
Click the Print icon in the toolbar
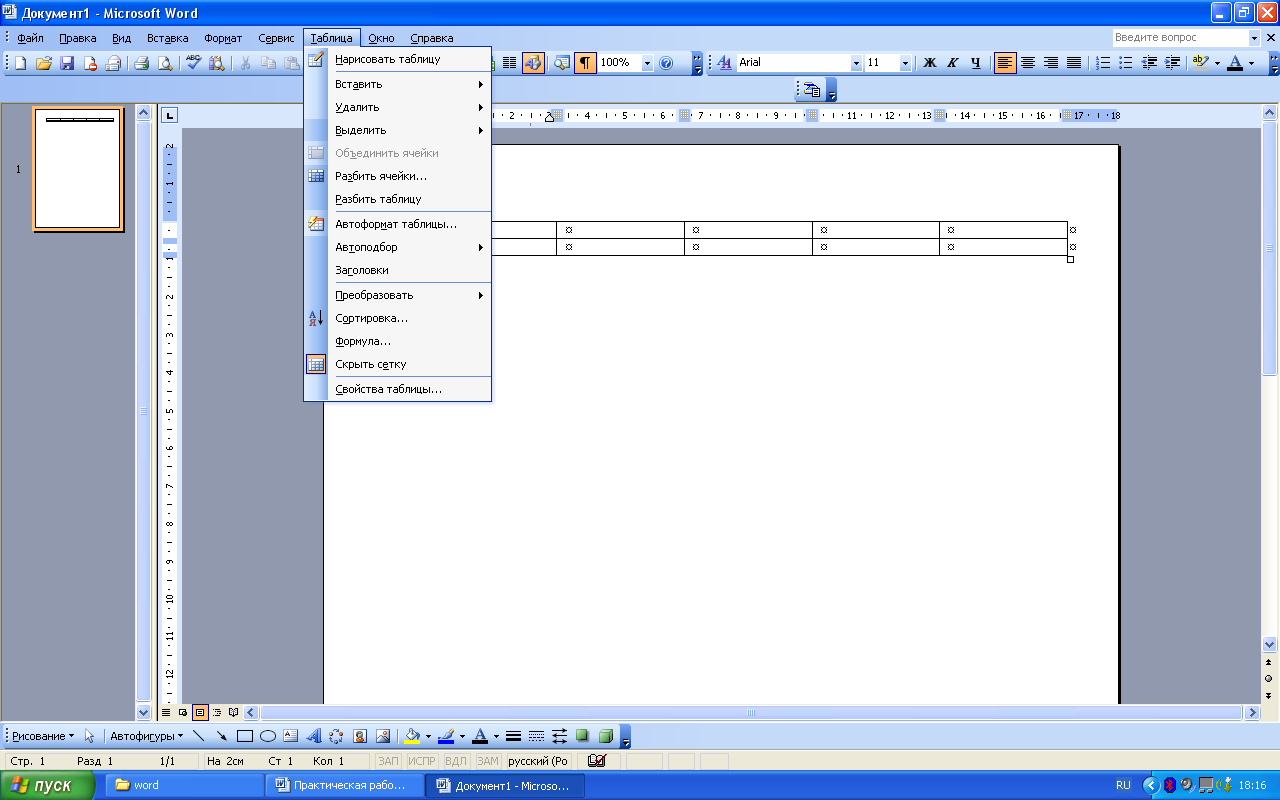click(x=141, y=63)
